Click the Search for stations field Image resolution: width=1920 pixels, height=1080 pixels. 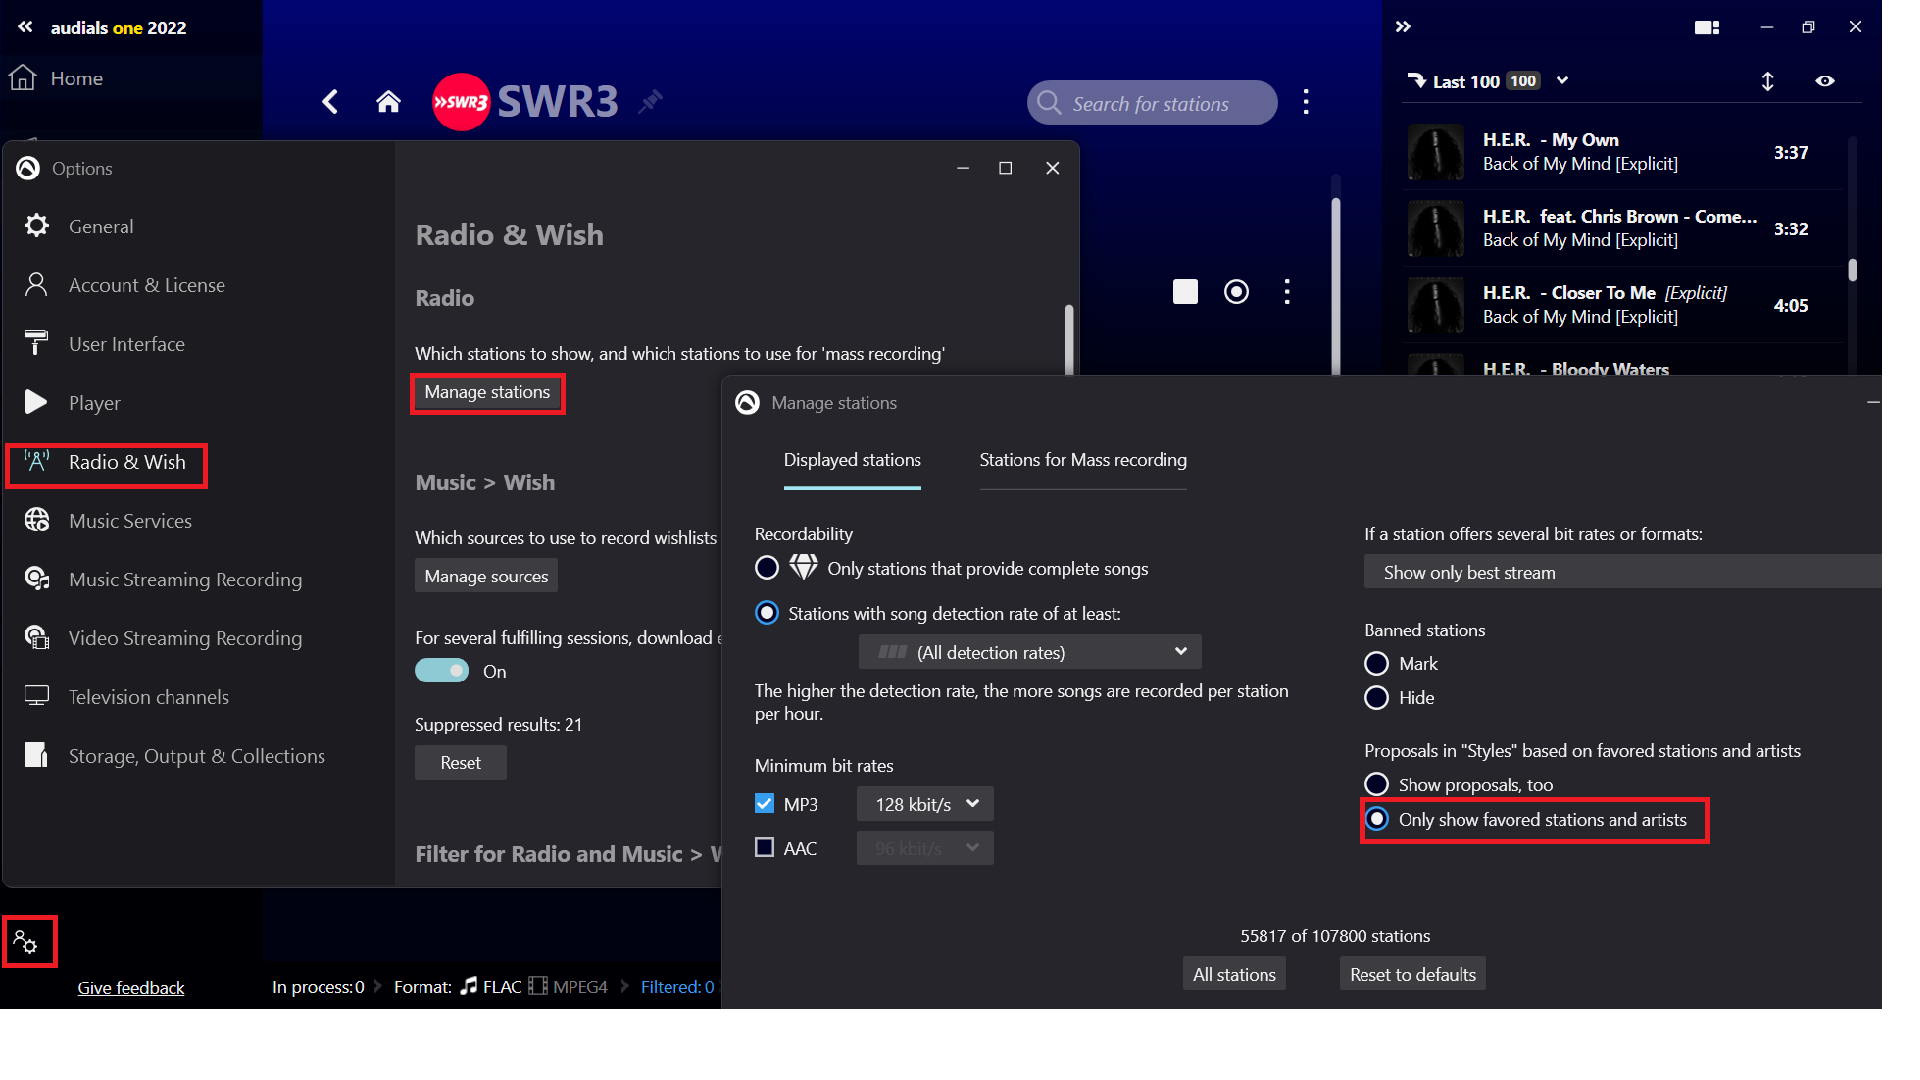click(x=1152, y=103)
